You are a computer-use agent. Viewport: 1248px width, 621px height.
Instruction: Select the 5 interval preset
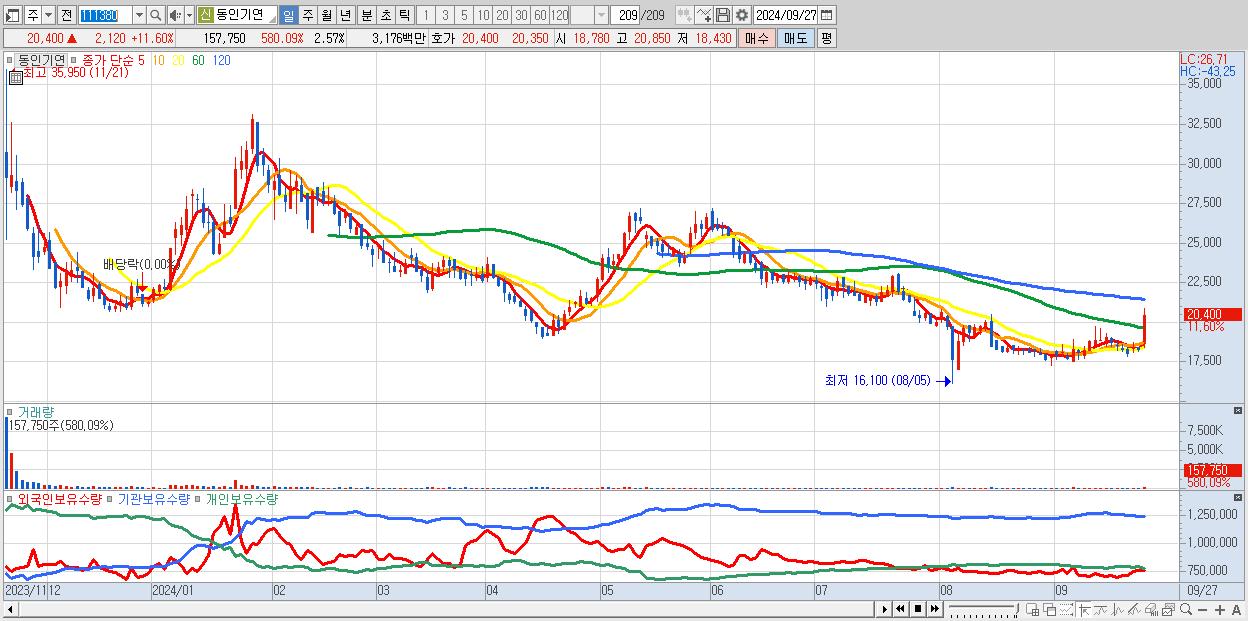(x=464, y=15)
